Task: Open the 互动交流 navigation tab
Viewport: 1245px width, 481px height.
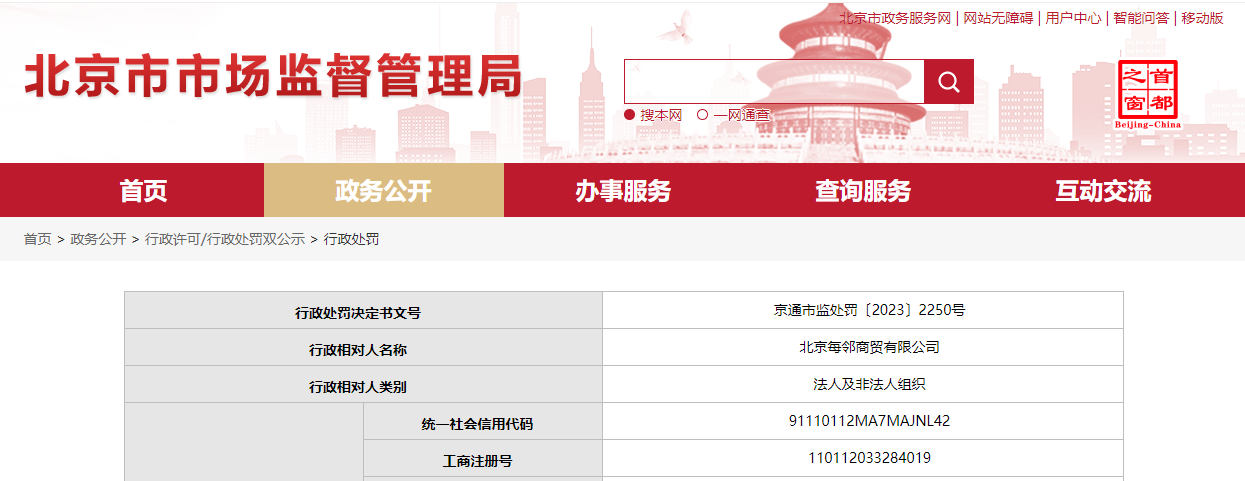Action: point(1103,190)
